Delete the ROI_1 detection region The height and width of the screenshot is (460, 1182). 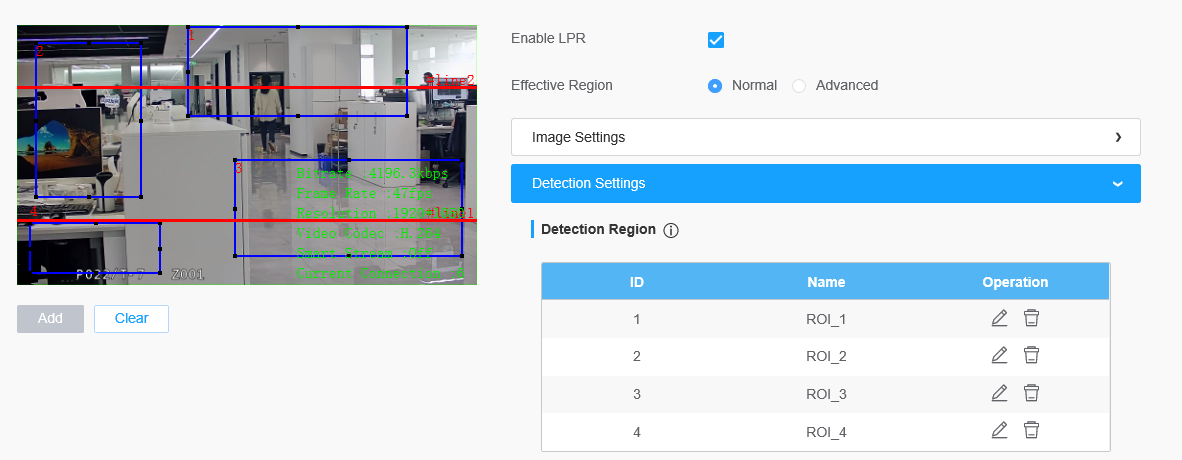(x=1031, y=318)
